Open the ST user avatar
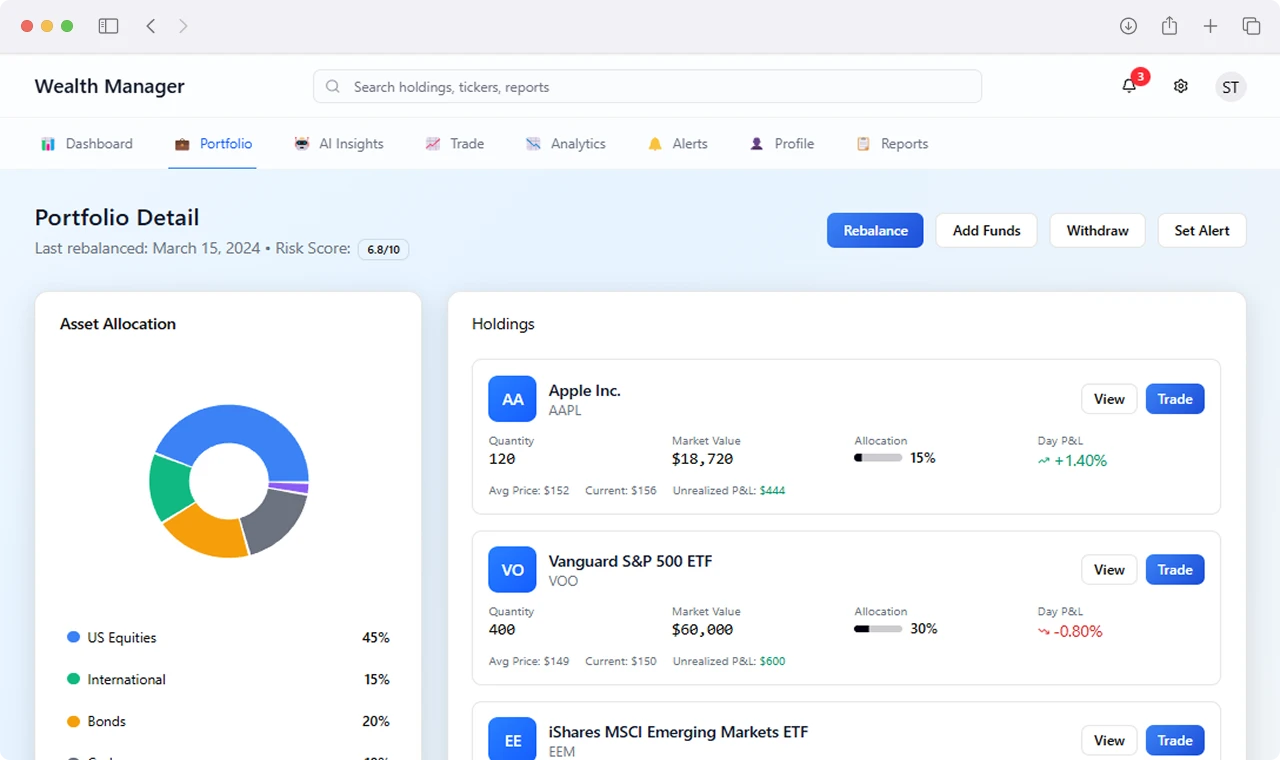This screenshot has width=1280, height=760. [1231, 87]
